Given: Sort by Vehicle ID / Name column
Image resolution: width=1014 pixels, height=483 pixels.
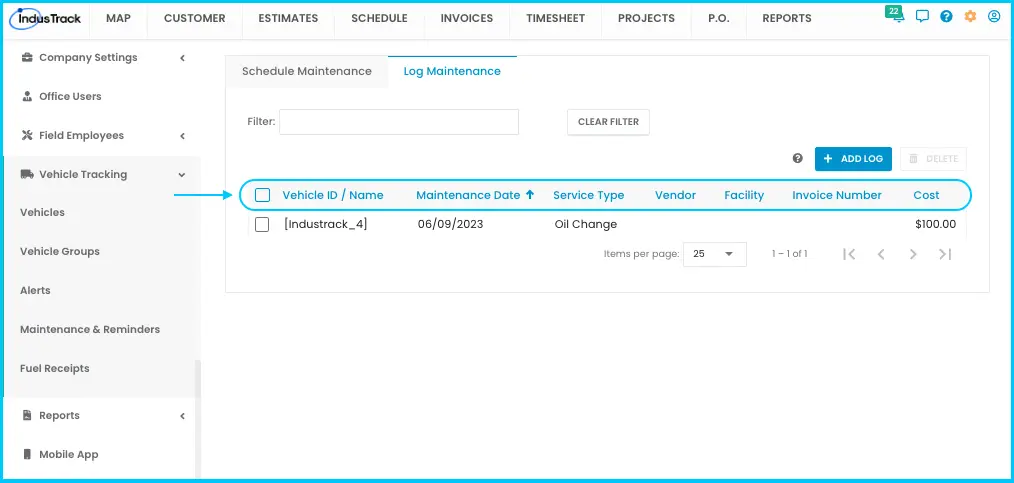Looking at the screenshot, I should 332,195.
